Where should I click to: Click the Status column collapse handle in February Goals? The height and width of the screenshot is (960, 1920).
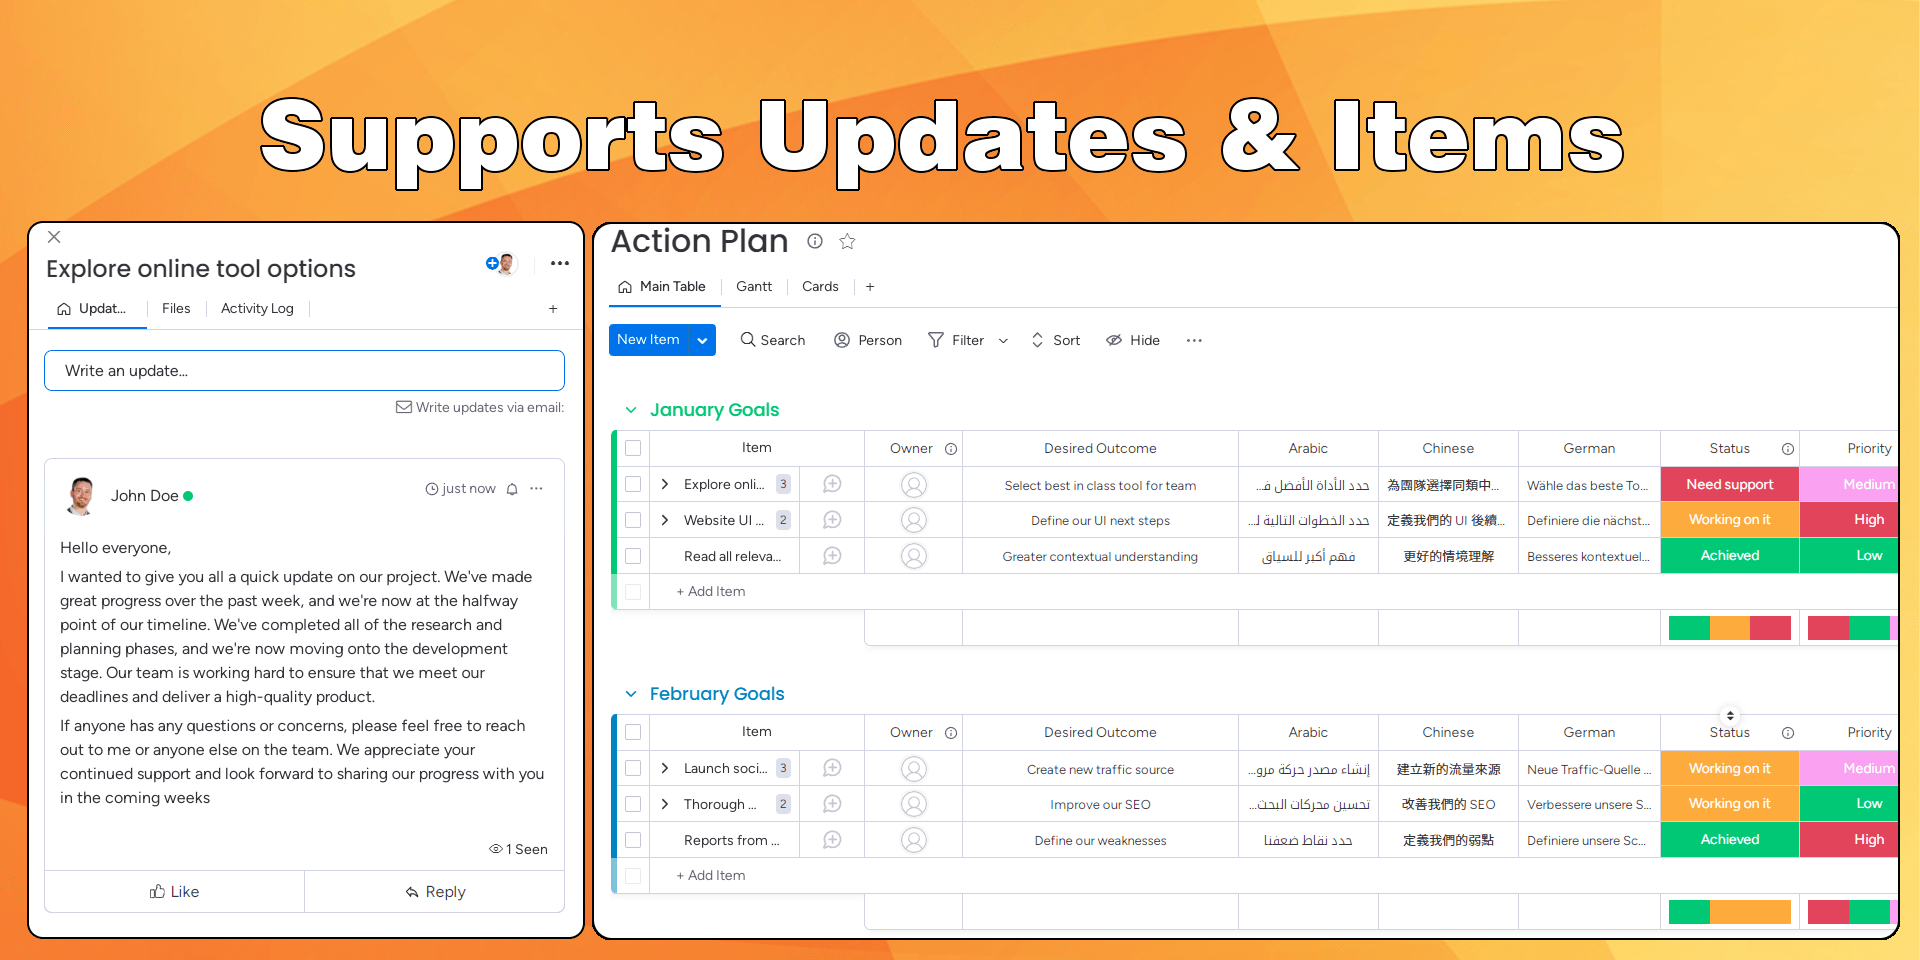(x=1730, y=715)
